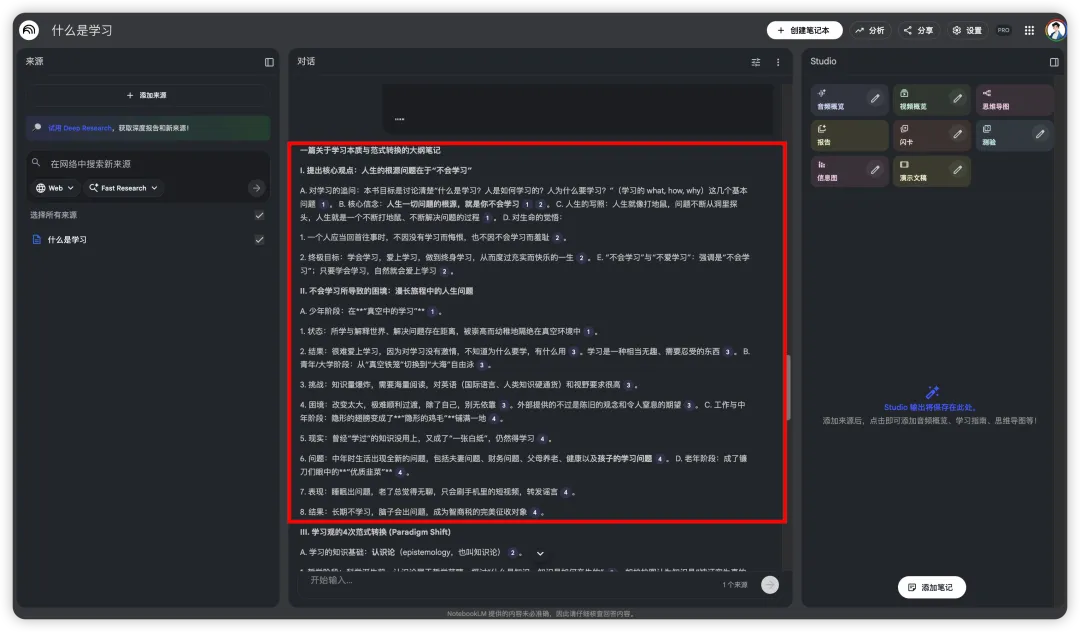Edit the 视频概览 tile pencil icon
1080x632 pixels.
957,98
